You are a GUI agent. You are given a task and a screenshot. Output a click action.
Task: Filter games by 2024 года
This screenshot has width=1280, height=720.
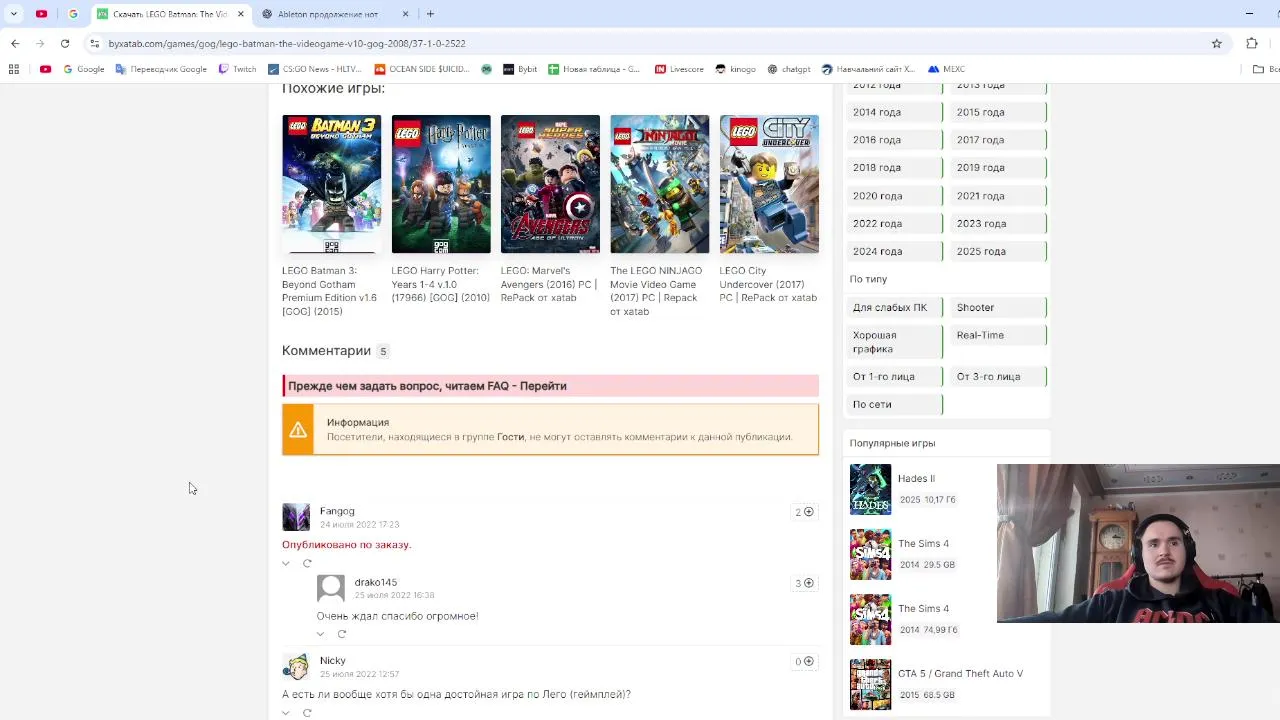tap(895, 251)
